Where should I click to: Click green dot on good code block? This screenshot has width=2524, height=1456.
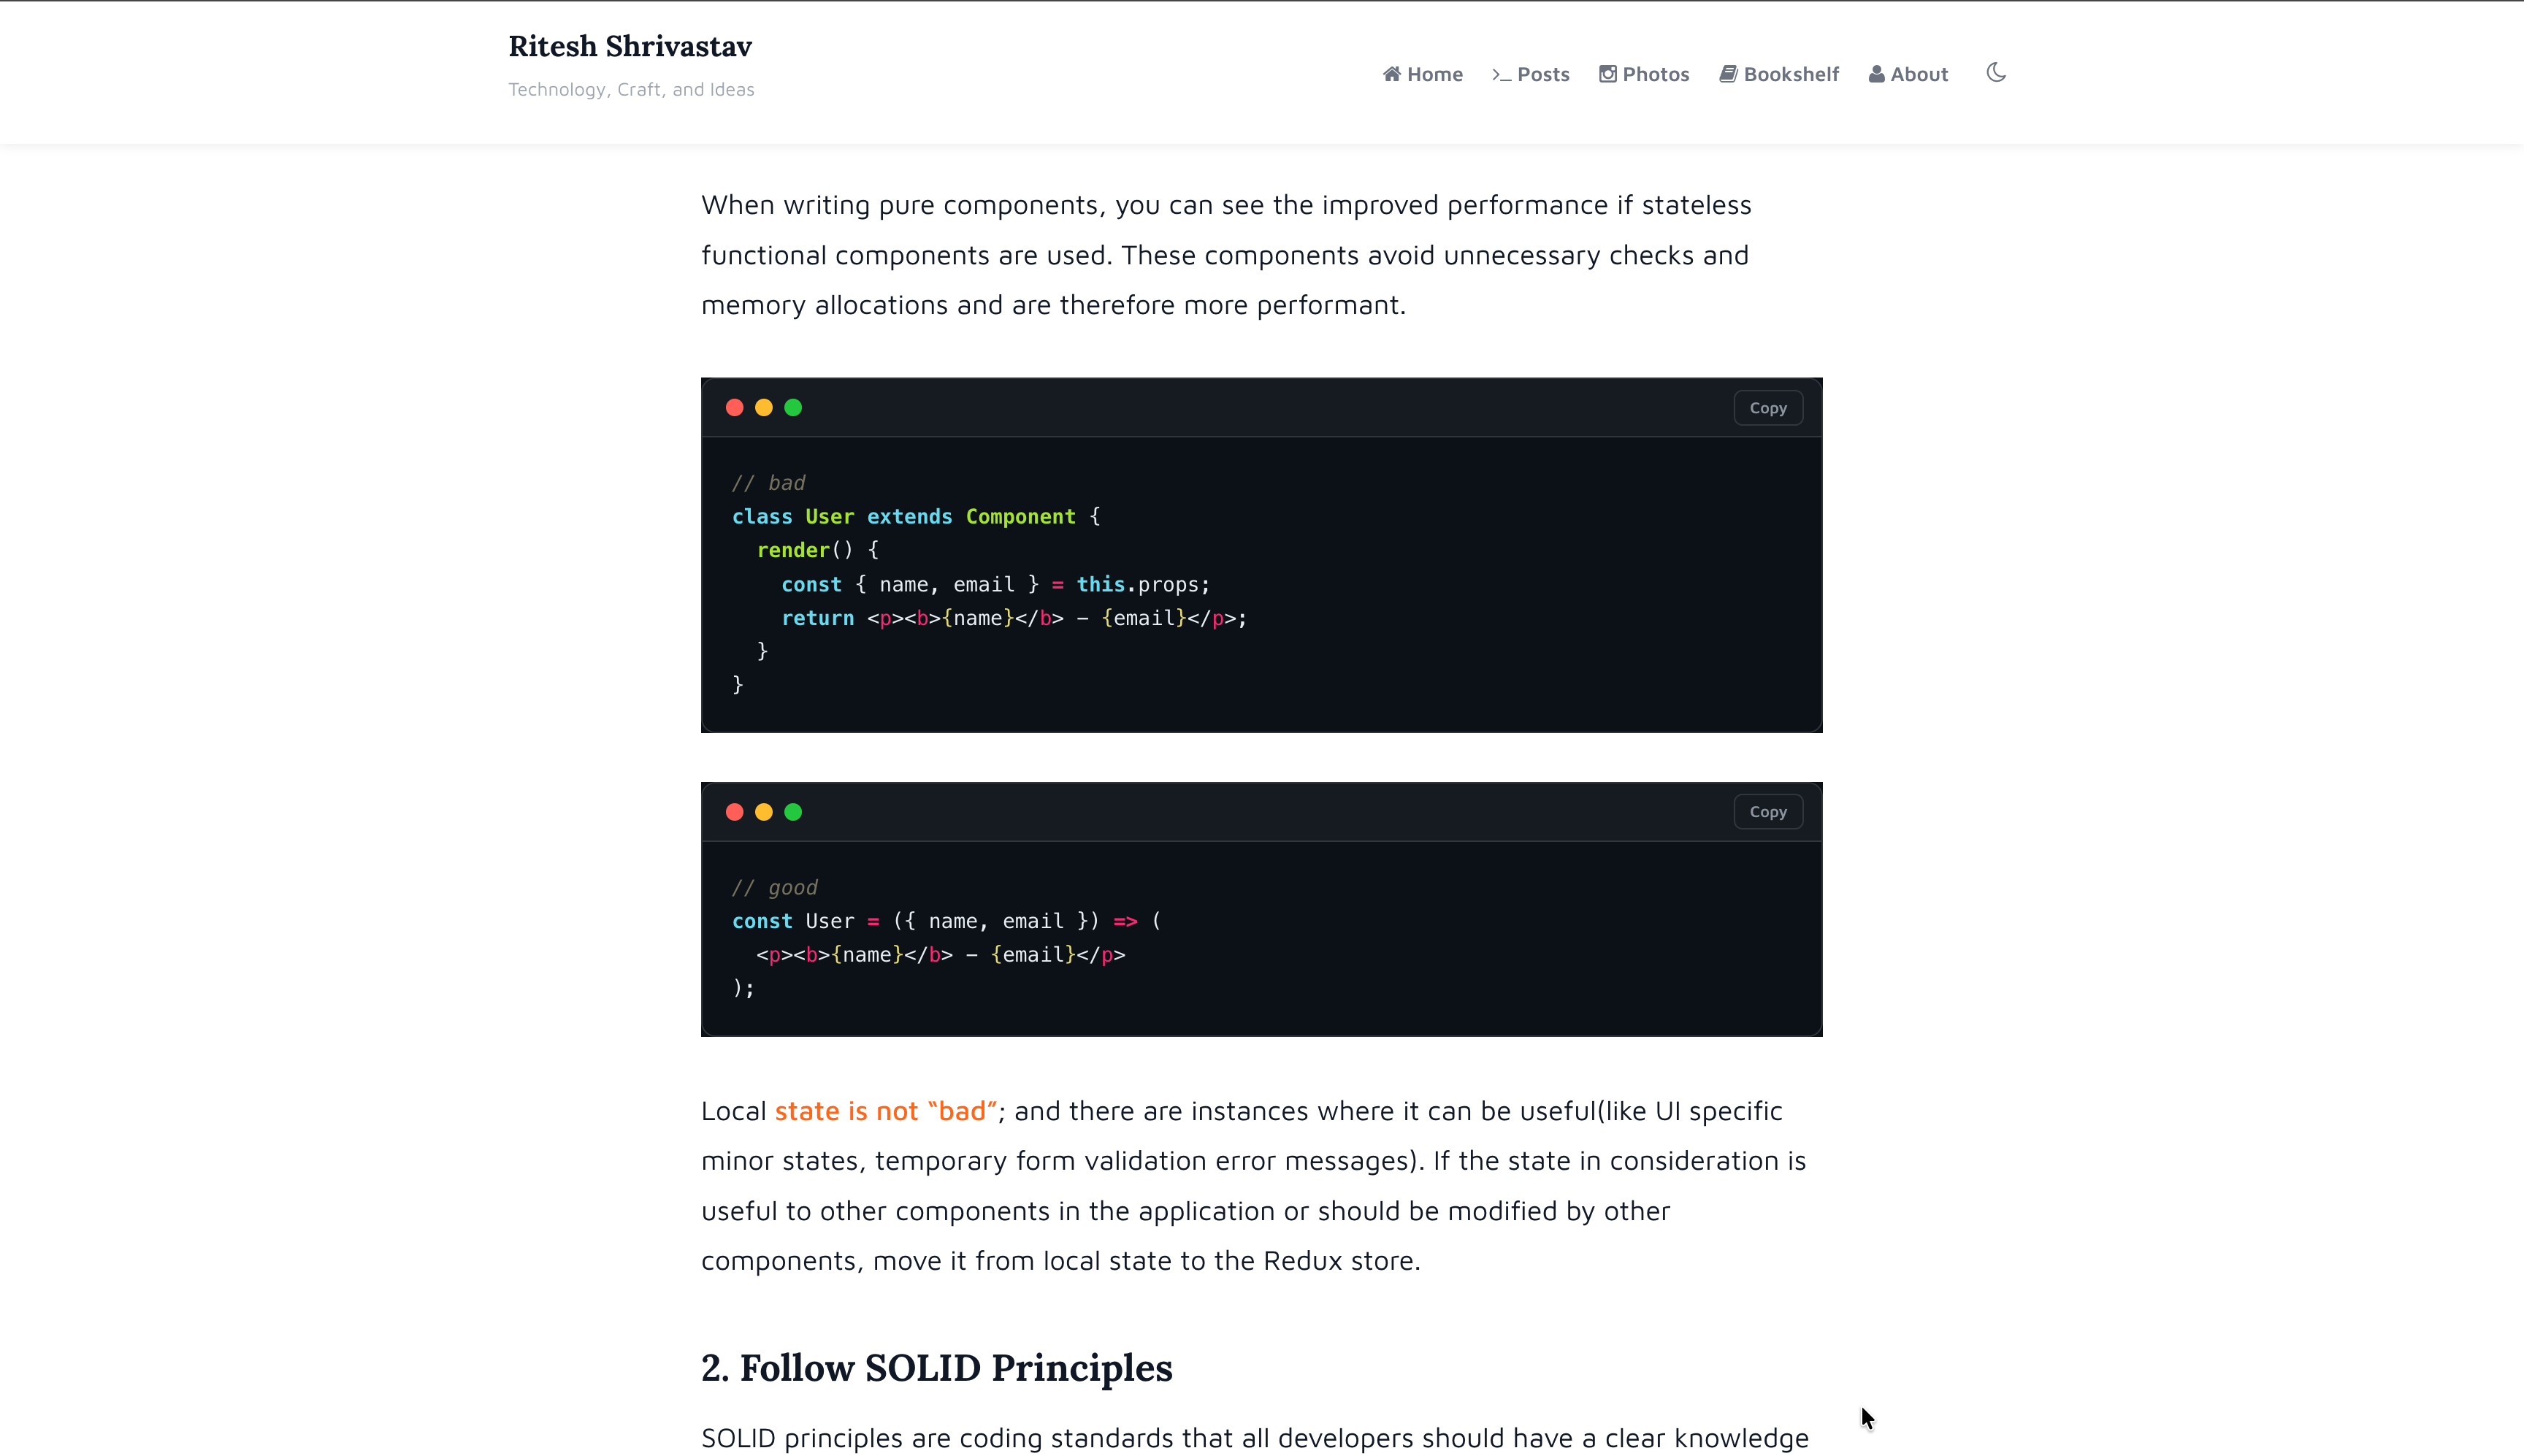[x=793, y=812]
